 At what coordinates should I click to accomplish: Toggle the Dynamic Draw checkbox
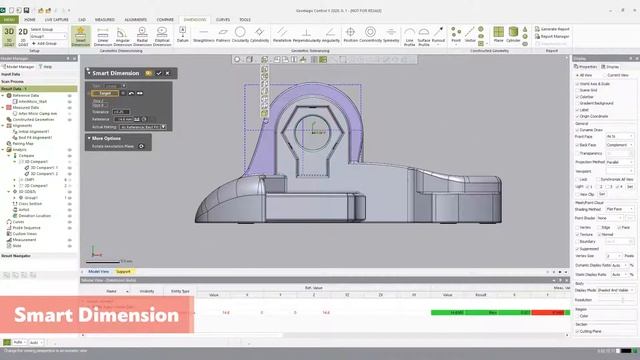tap(578, 130)
